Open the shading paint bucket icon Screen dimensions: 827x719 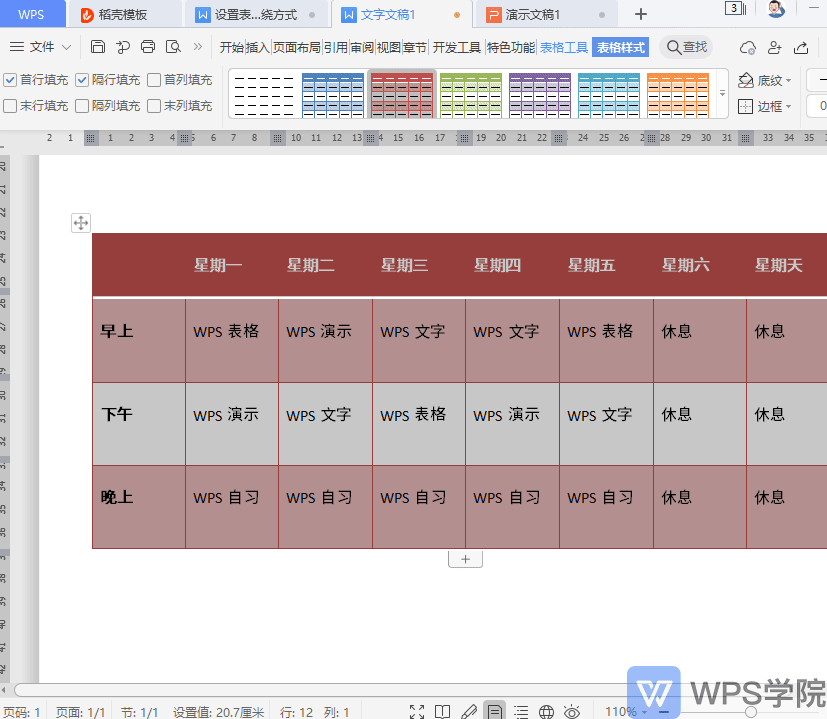coord(745,81)
